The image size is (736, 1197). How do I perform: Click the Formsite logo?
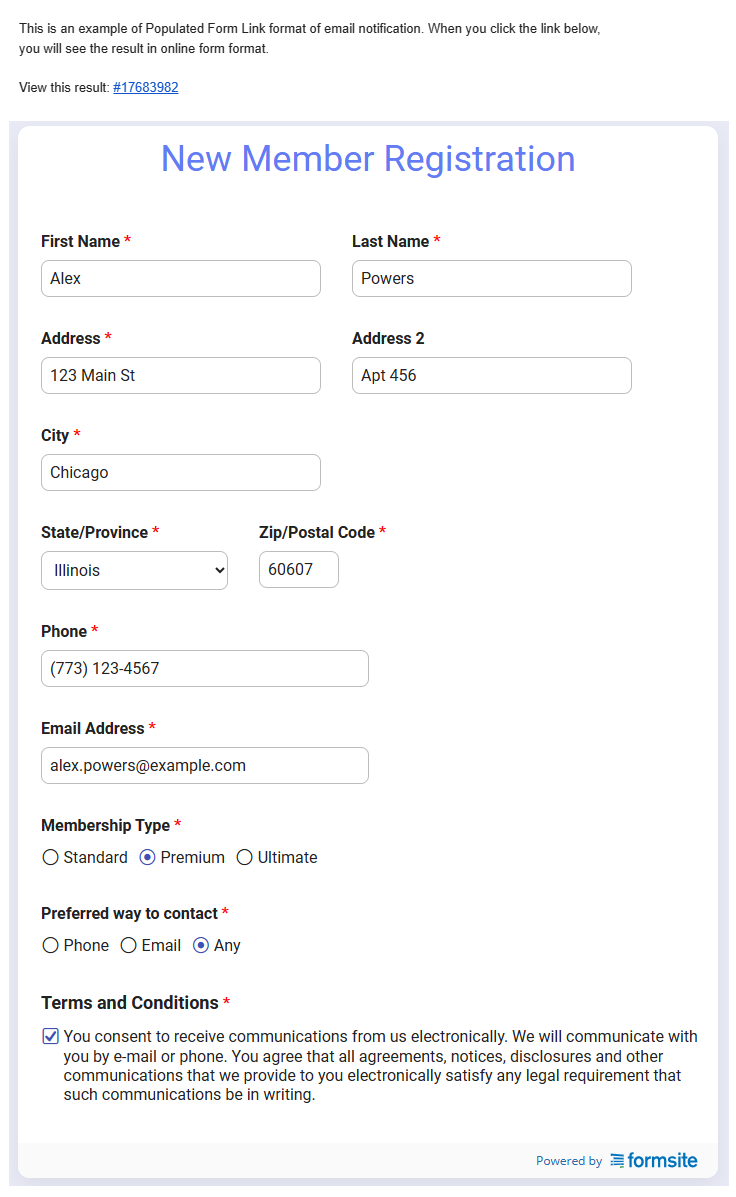[654, 1160]
